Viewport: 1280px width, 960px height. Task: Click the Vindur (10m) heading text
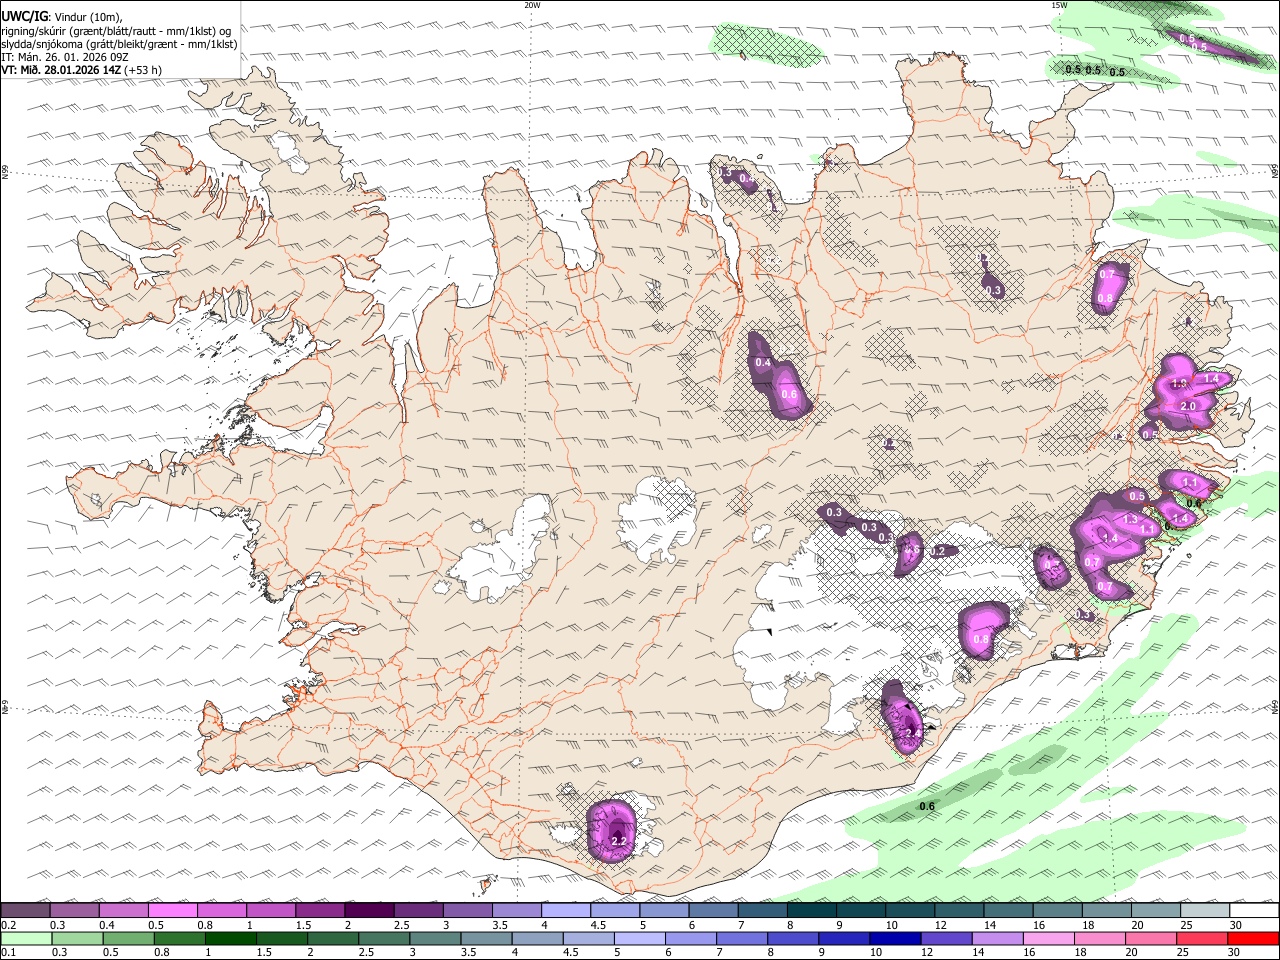pos(86,17)
